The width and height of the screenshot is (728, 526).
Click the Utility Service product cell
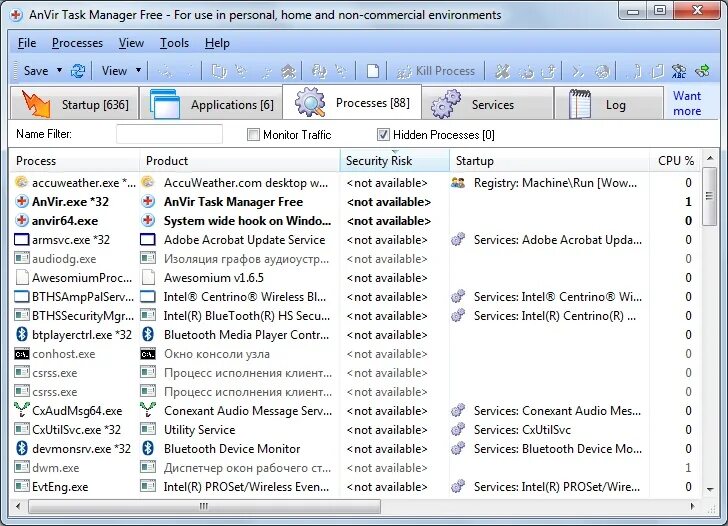pyautogui.click(x=200, y=429)
